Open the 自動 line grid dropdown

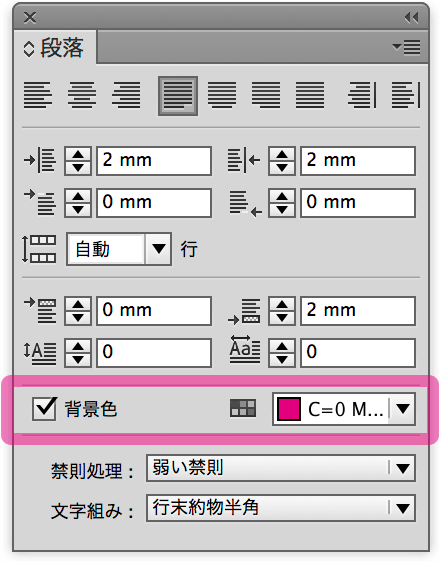[158, 249]
